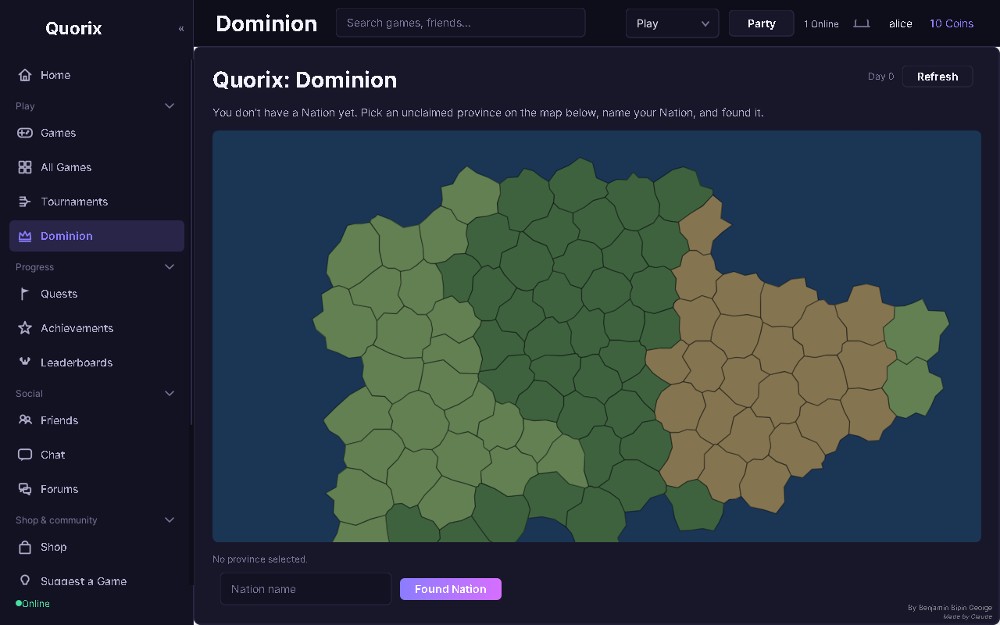Screen dimensions: 1000x625
Task: Click the Shop bag icon
Action: (25, 547)
